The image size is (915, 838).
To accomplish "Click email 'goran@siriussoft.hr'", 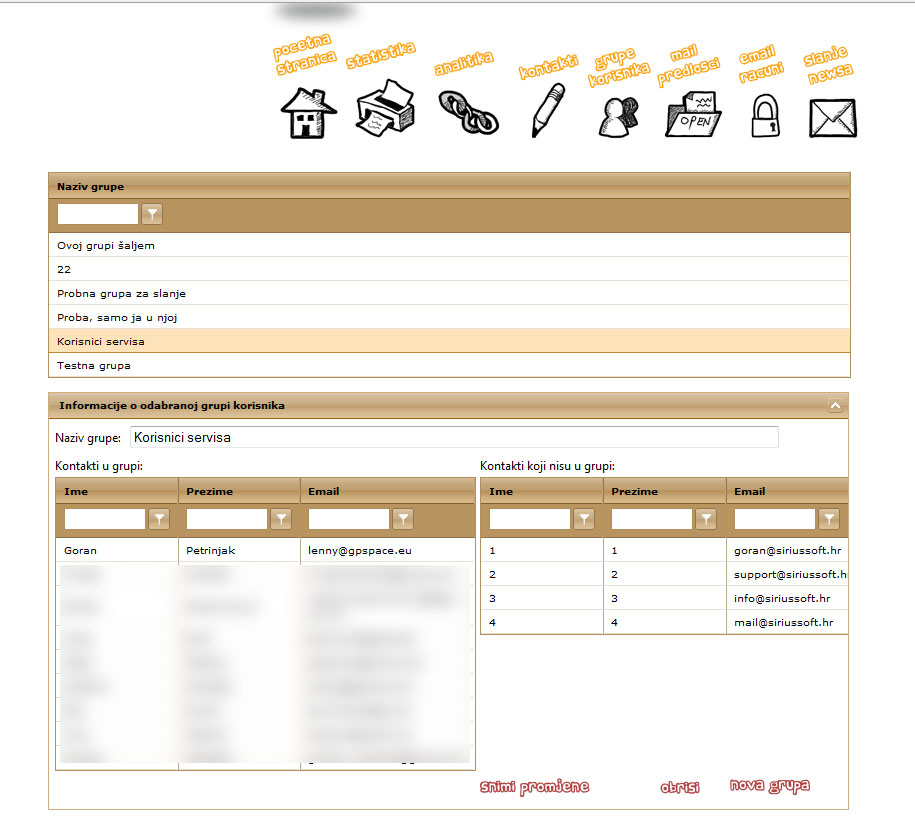I will [x=787, y=550].
